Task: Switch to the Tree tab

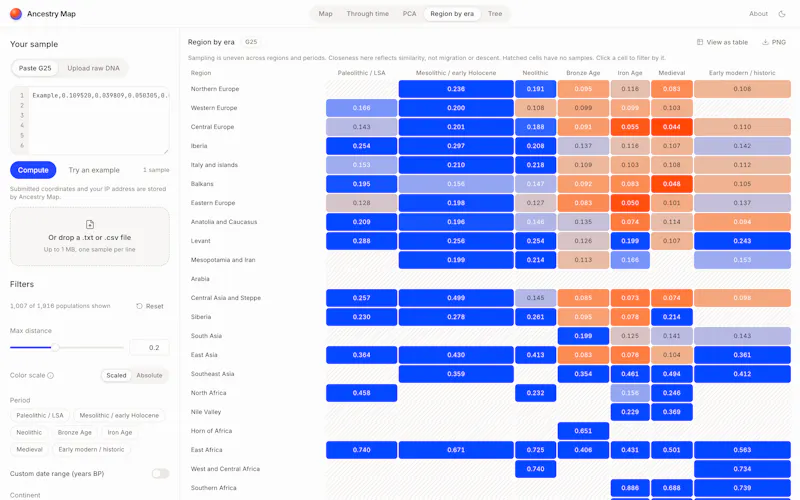Action: [495, 14]
